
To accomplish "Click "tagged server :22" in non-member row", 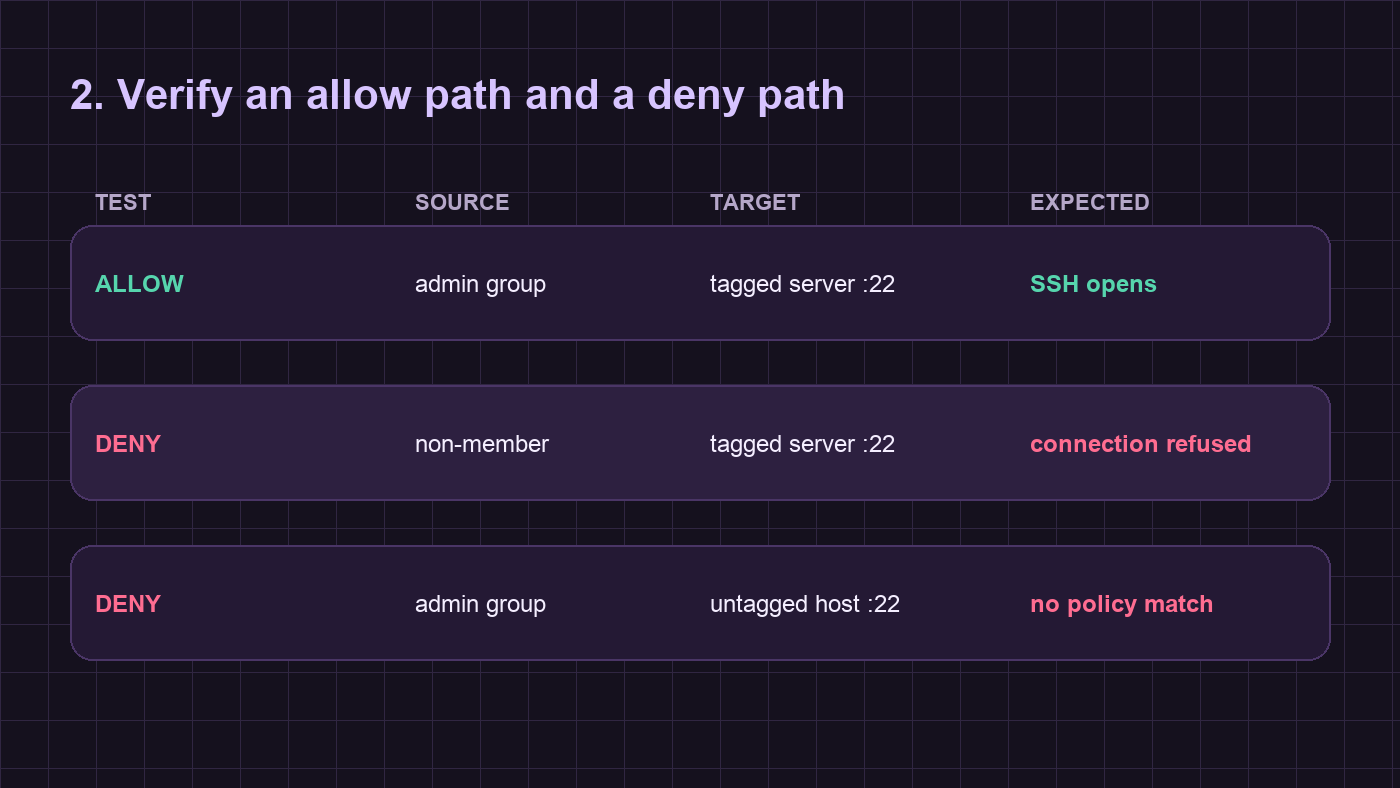I will tap(802, 445).
